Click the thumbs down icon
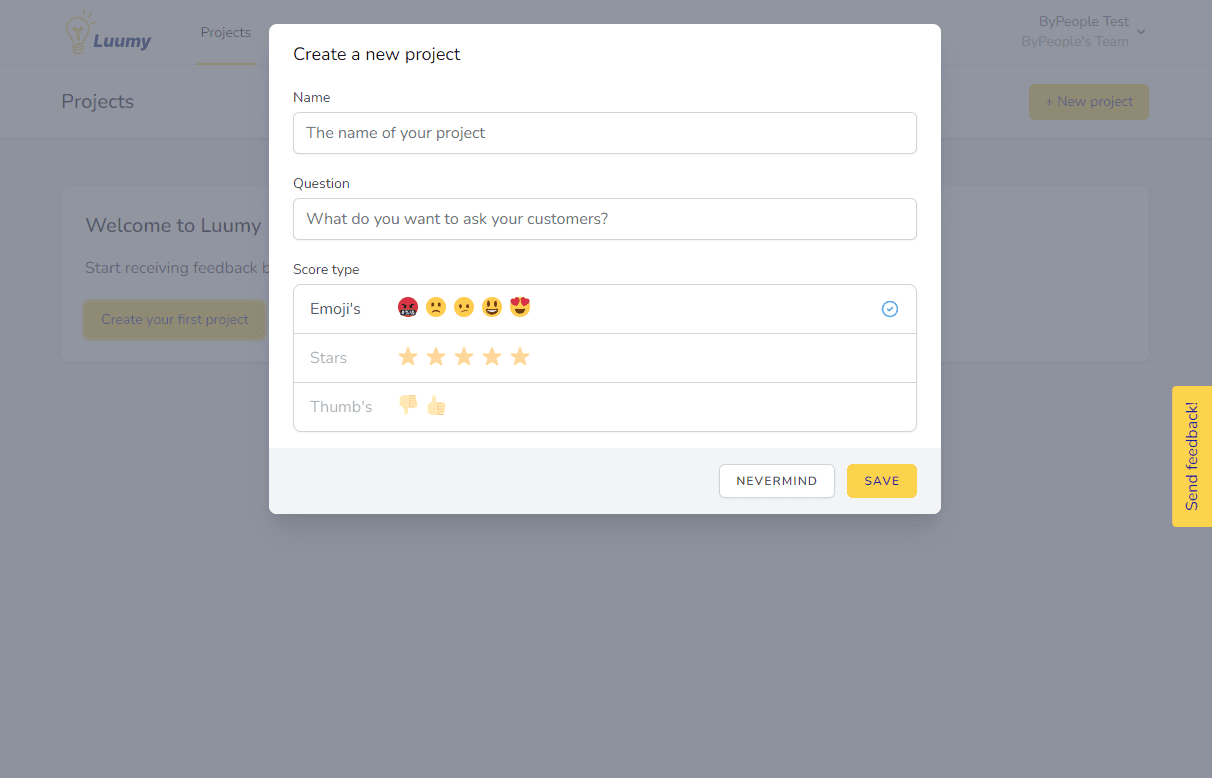Viewport: 1212px width, 778px height. [408, 405]
